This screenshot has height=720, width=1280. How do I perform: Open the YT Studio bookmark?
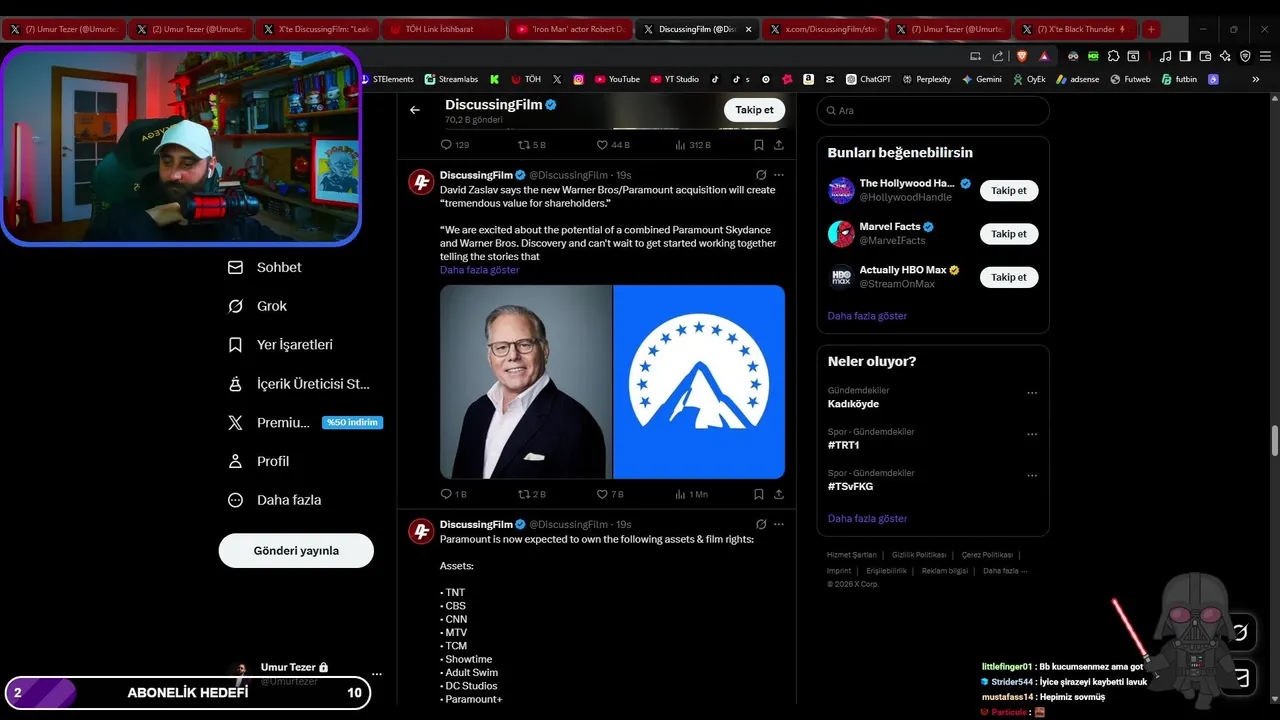(x=674, y=79)
